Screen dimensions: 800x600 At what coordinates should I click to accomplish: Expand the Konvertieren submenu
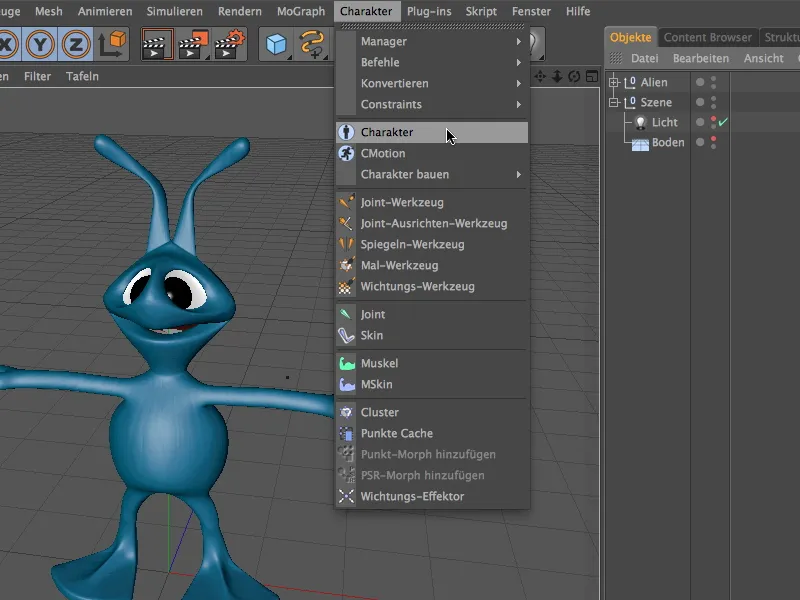pyautogui.click(x=432, y=84)
